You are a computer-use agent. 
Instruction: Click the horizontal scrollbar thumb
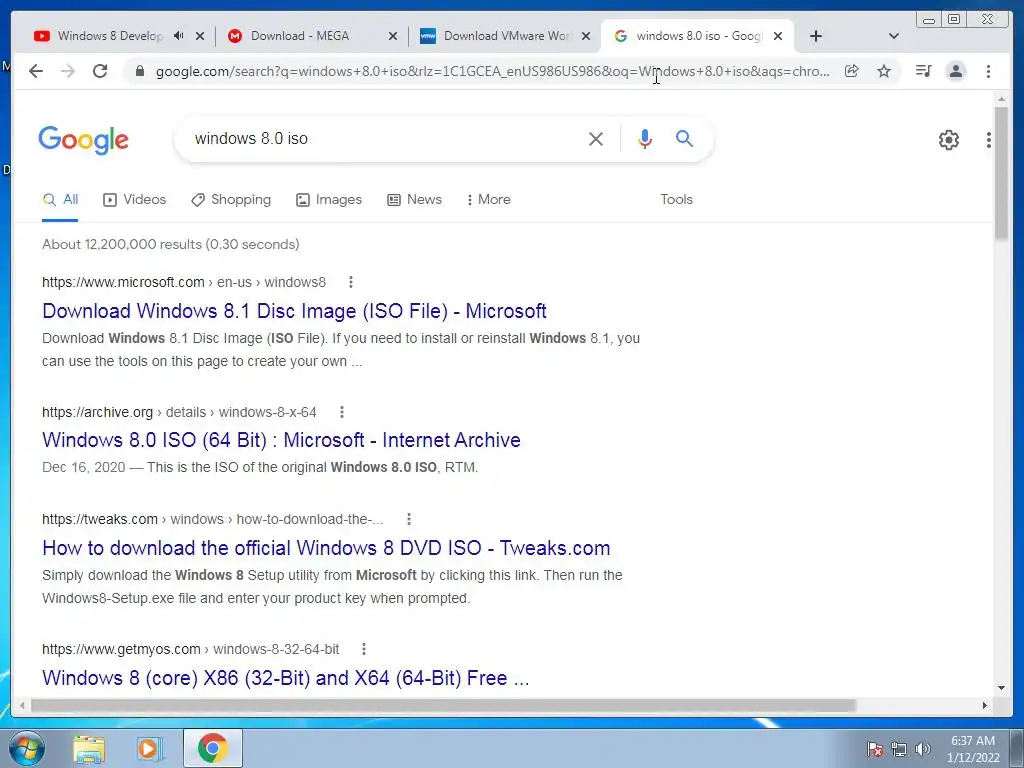443,705
